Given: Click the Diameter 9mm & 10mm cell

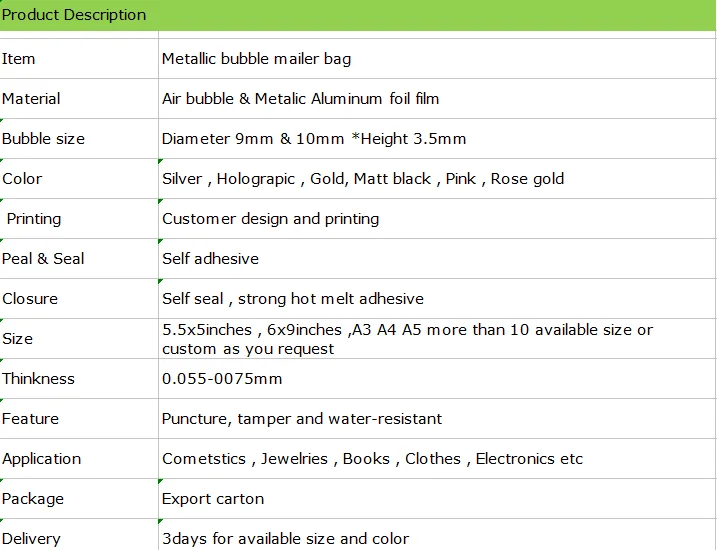Looking at the screenshot, I should pyautogui.click(x=314, y=139).
